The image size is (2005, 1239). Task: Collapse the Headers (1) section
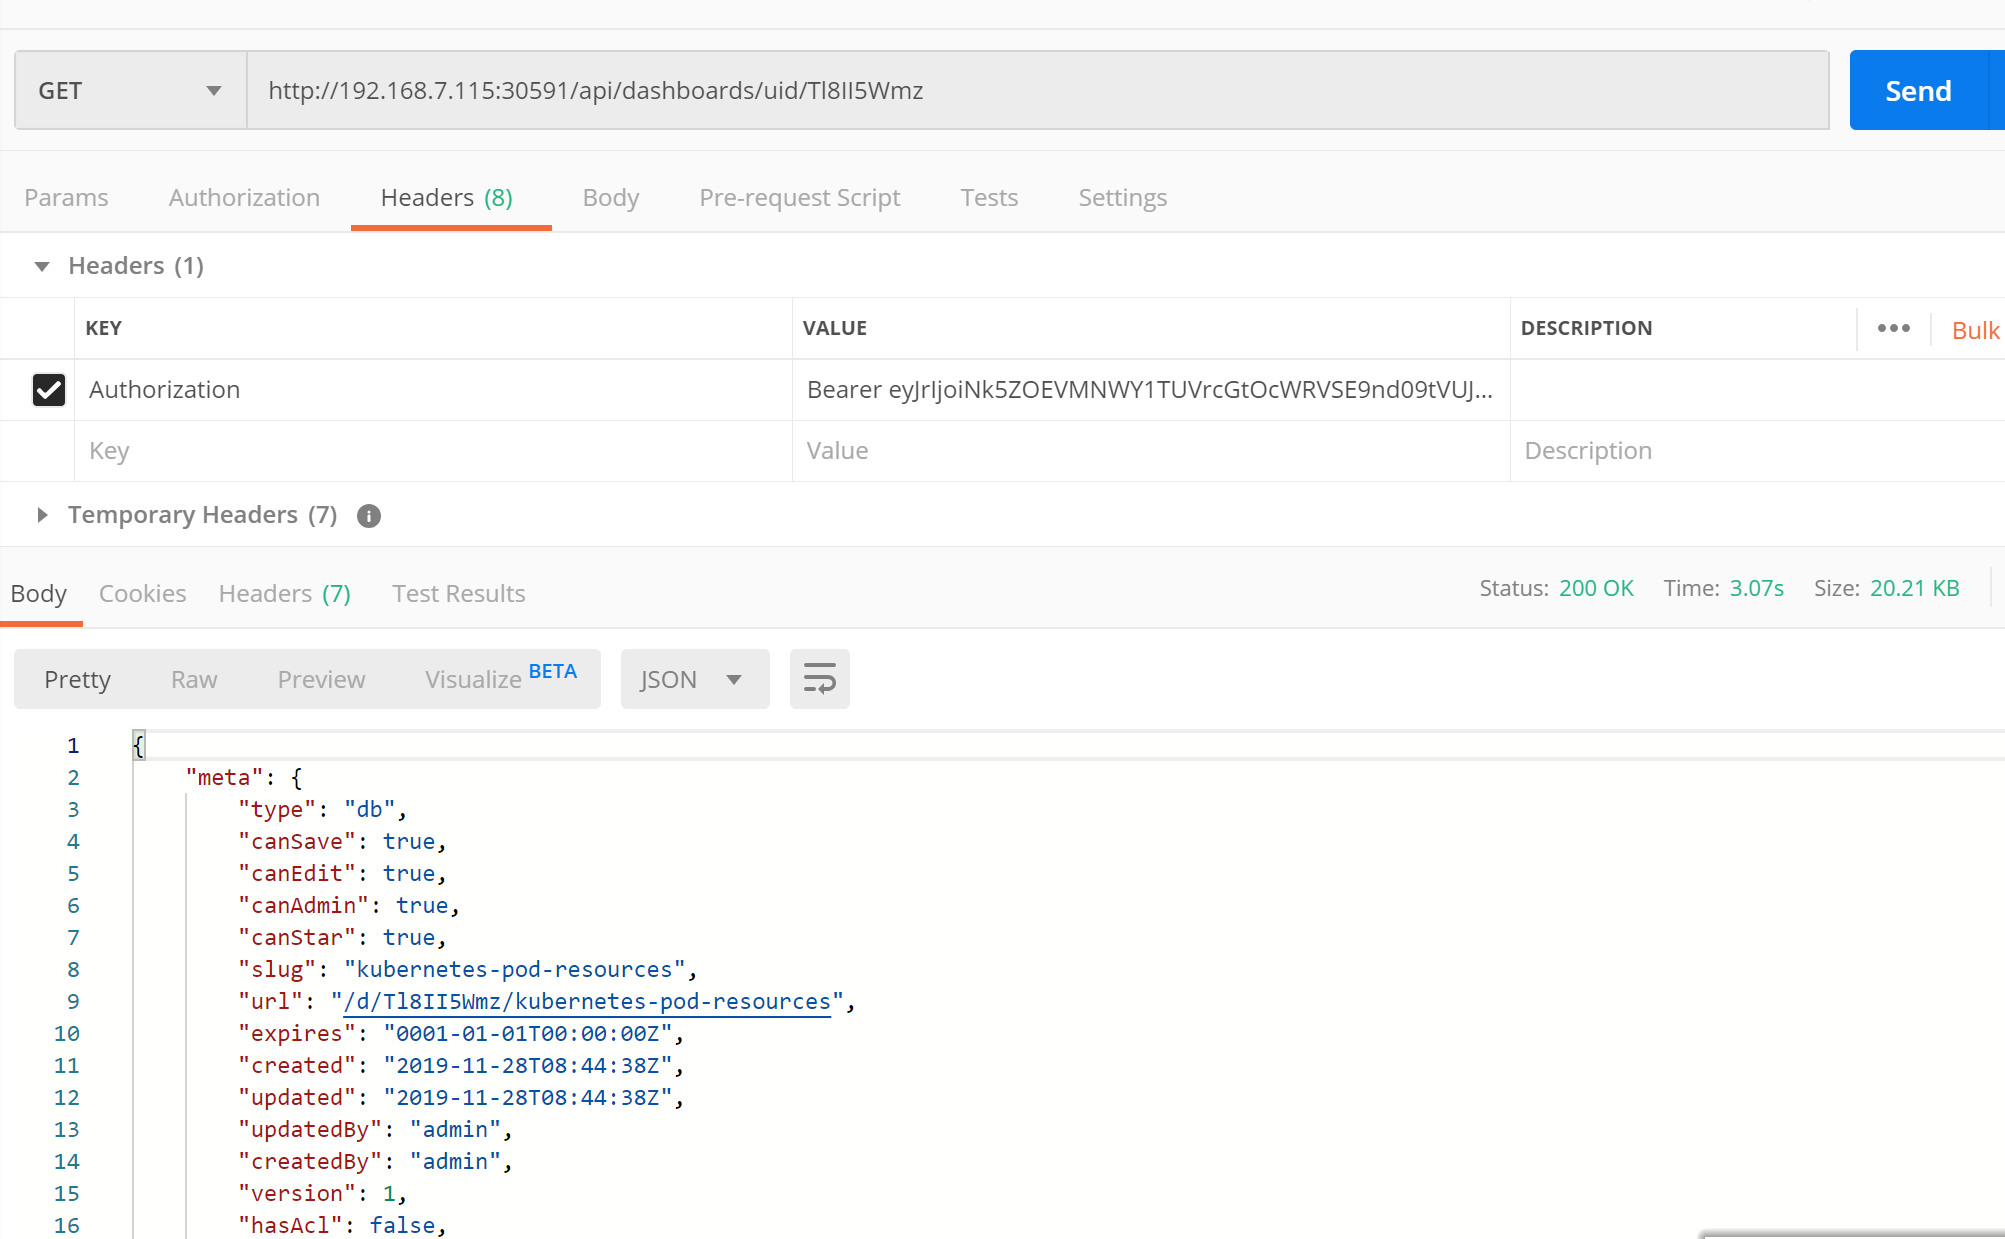tap(42, 266)
